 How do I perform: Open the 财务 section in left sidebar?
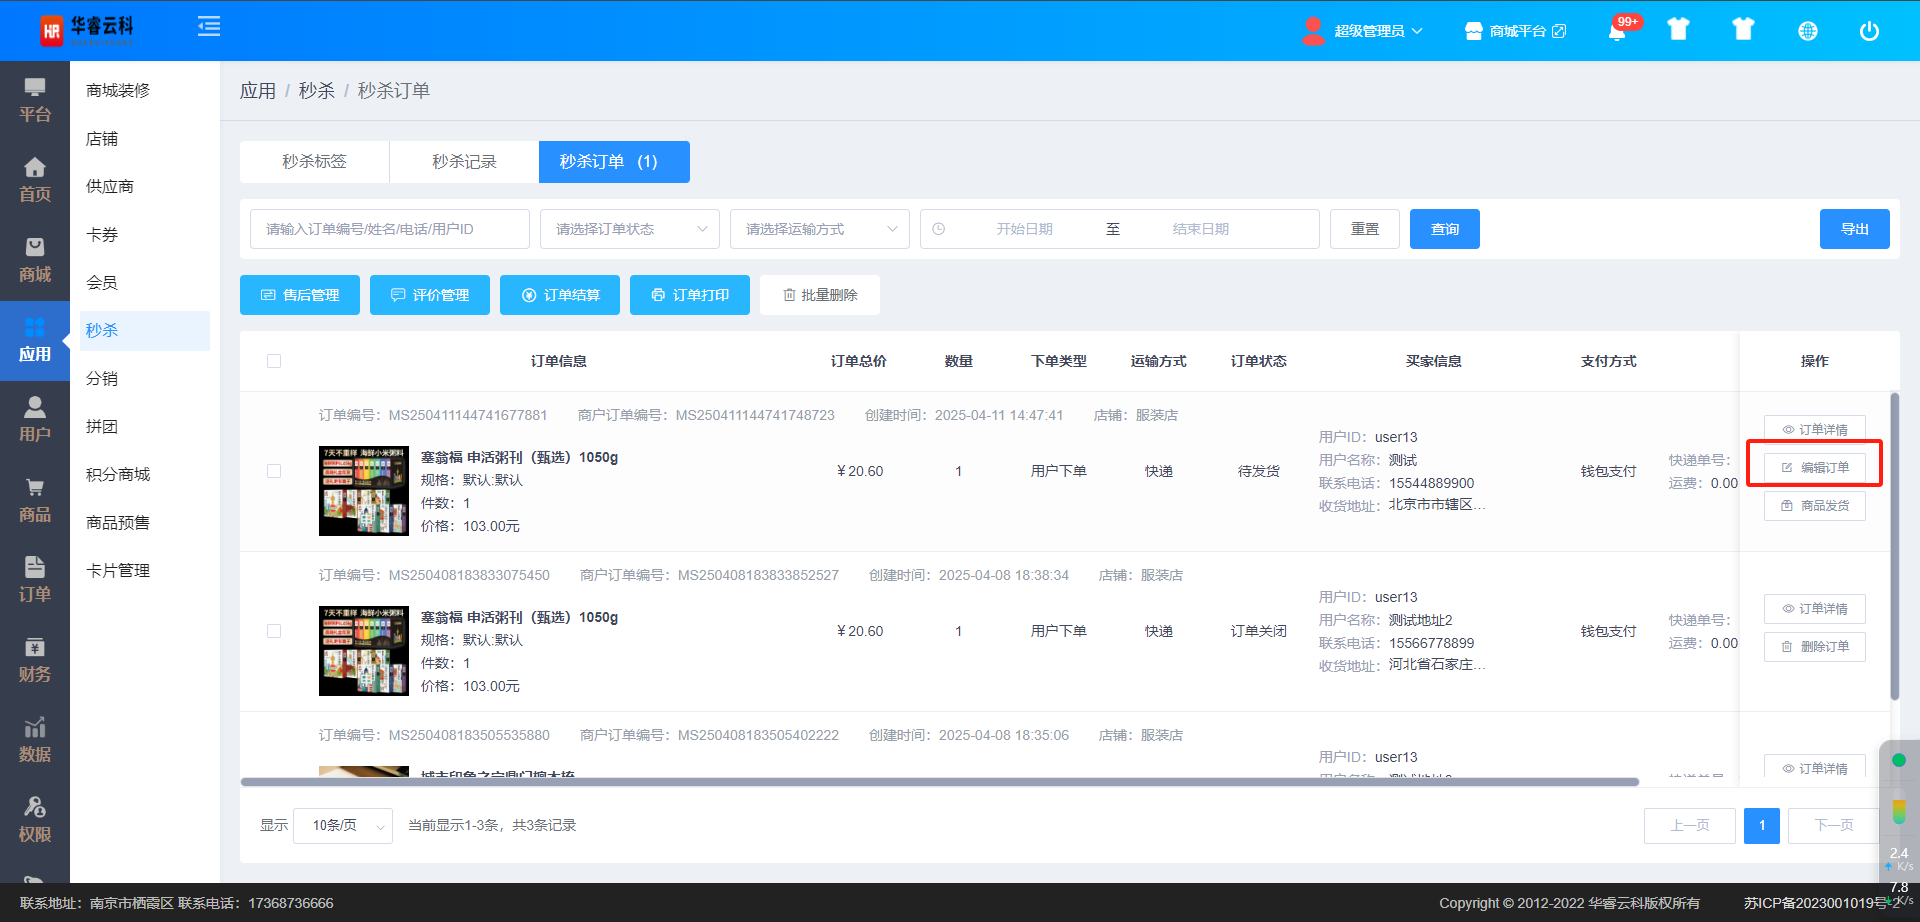click(x=35, y=660)
